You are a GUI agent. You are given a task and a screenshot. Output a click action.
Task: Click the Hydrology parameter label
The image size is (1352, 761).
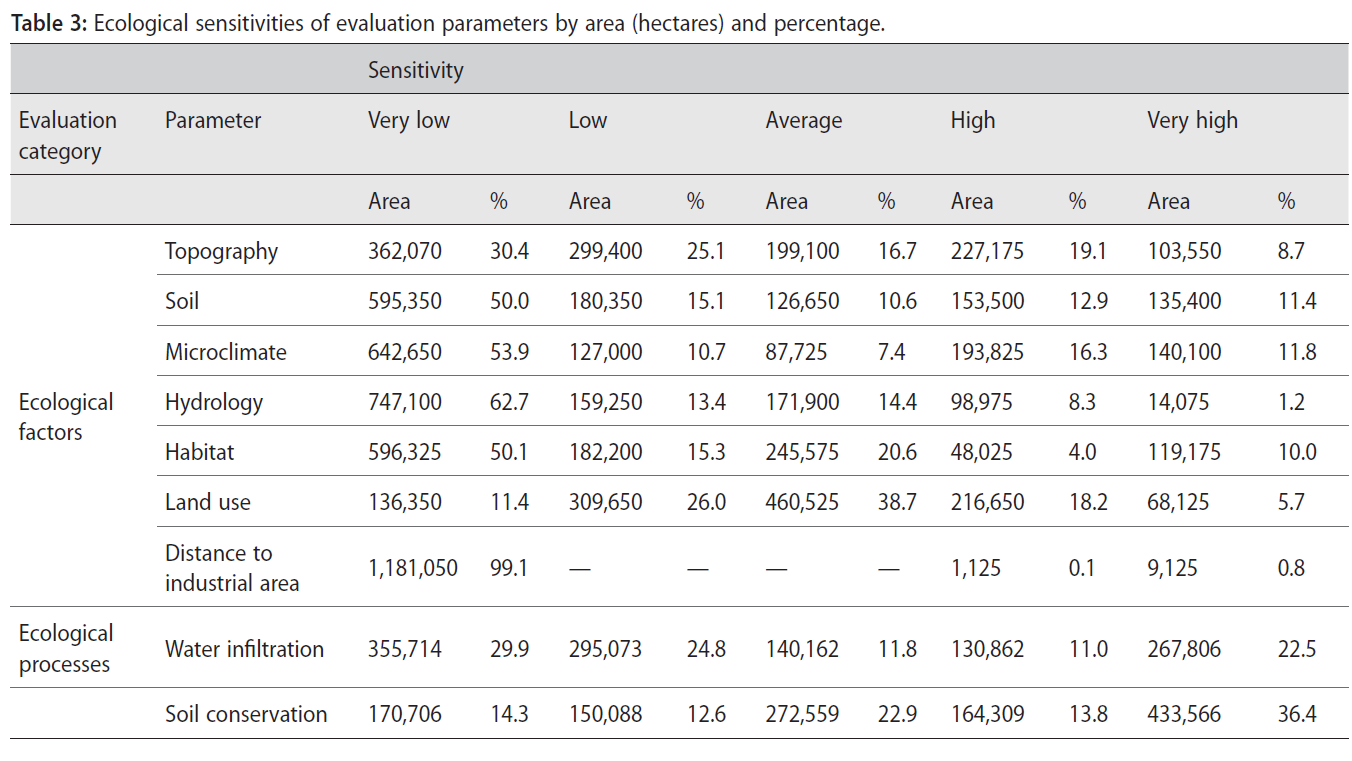pyautogui.click(x=213, y=402)
